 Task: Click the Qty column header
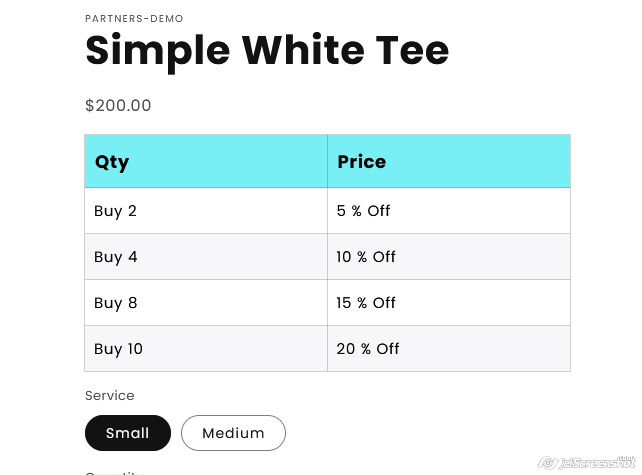112,162
